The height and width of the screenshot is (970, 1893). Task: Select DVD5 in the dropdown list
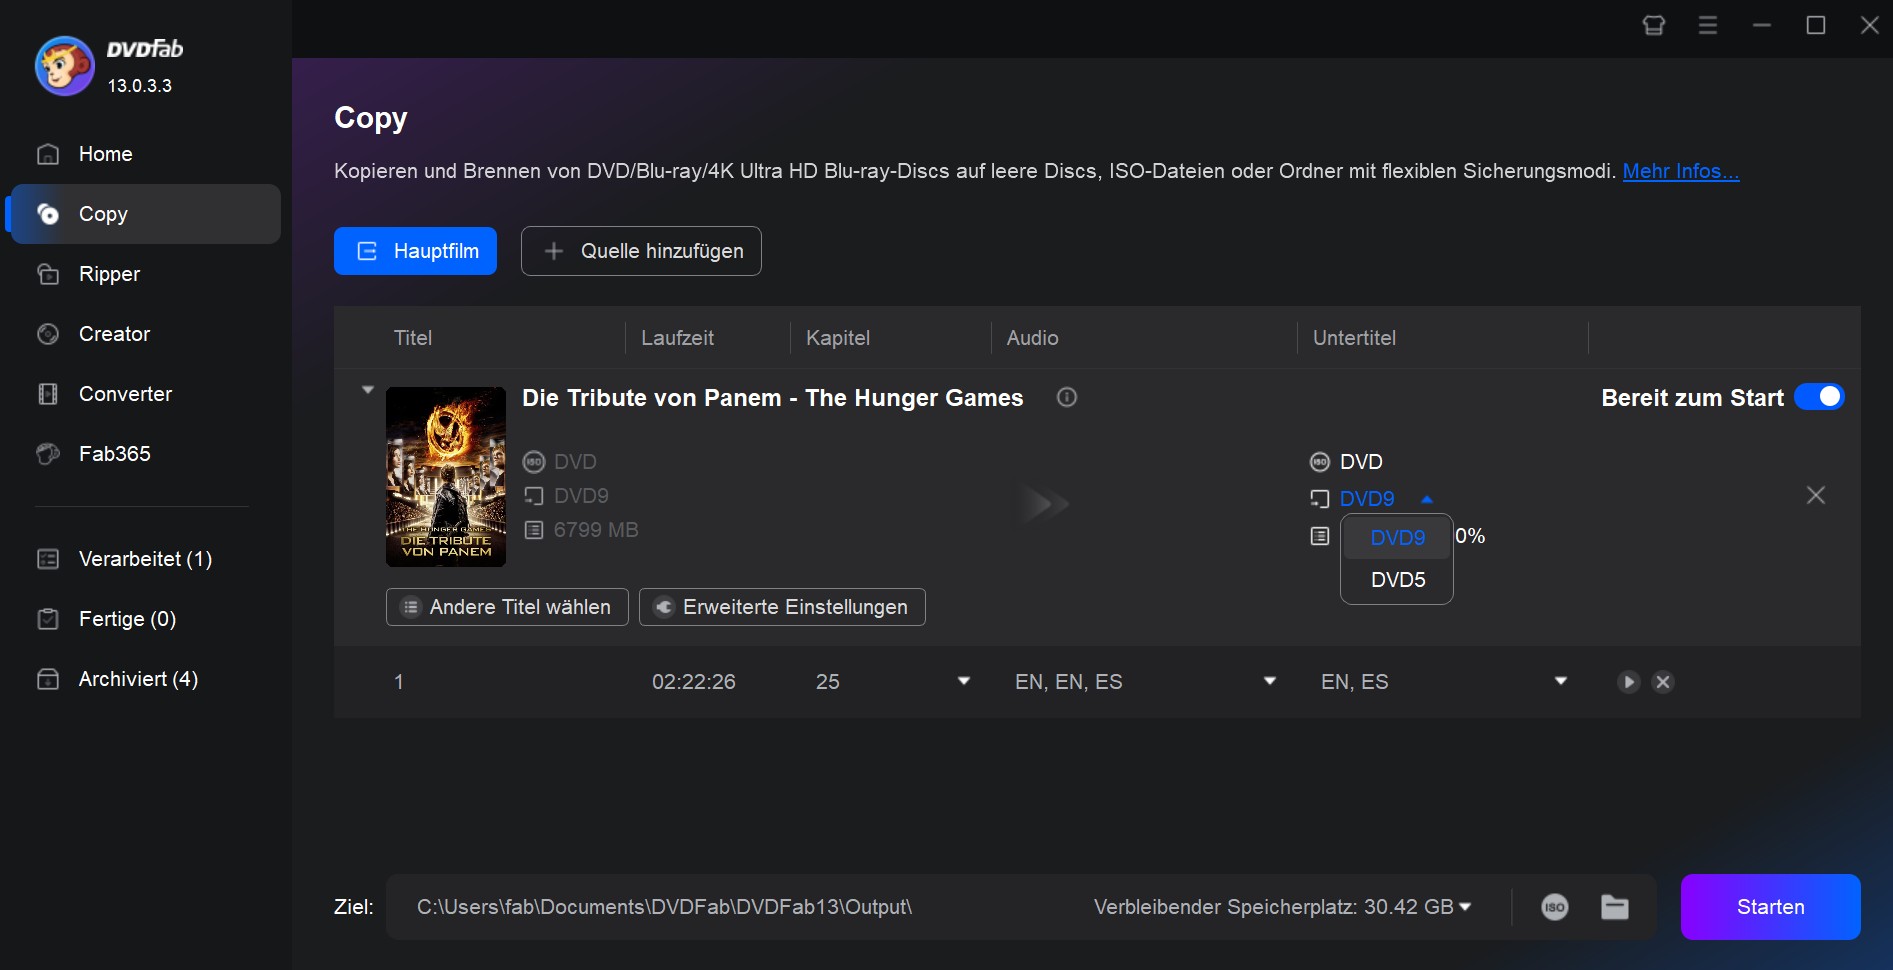(x=1397, y=580)
